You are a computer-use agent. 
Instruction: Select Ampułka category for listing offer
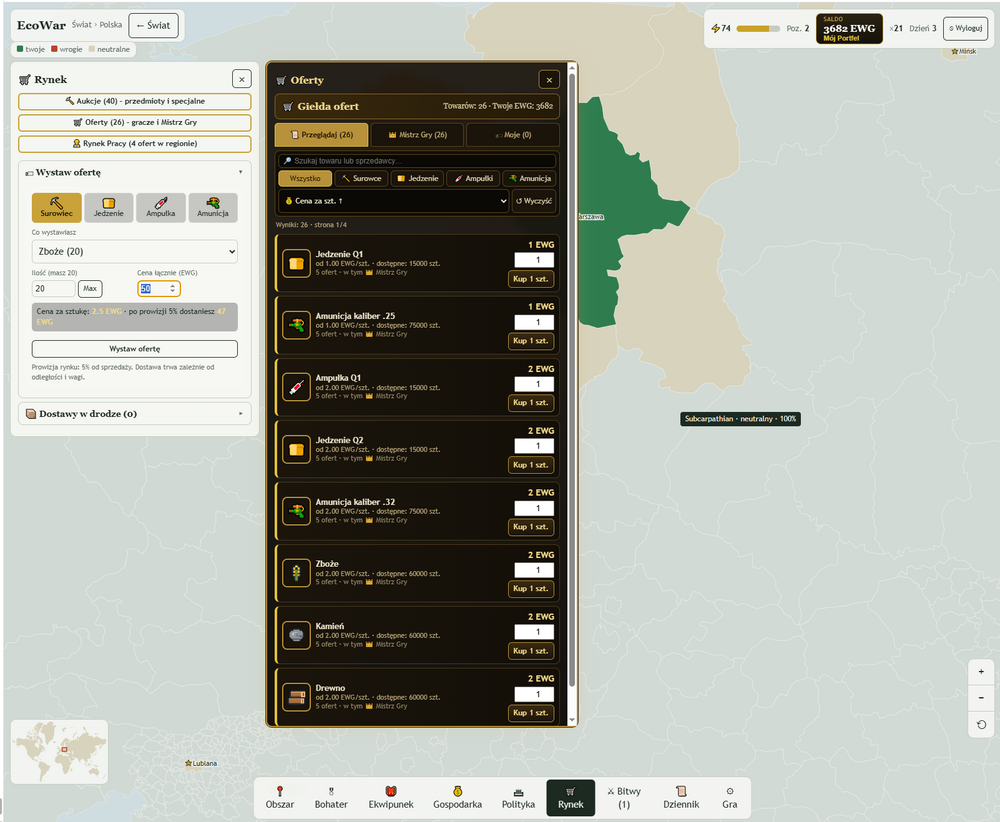pos(161,208)
